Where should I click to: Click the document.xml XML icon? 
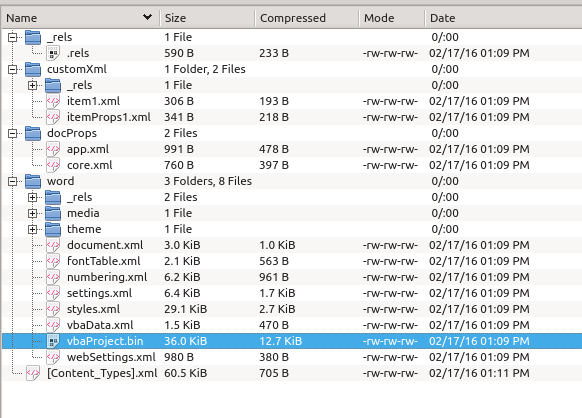pos(53,245)
